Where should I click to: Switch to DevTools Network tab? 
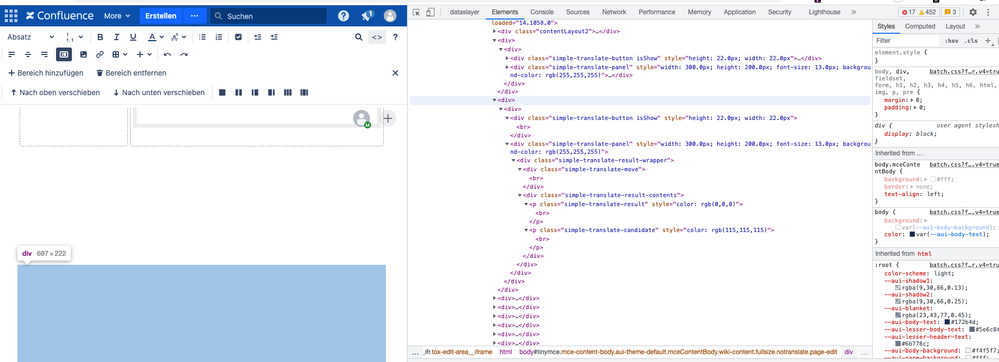coord(614,12)
